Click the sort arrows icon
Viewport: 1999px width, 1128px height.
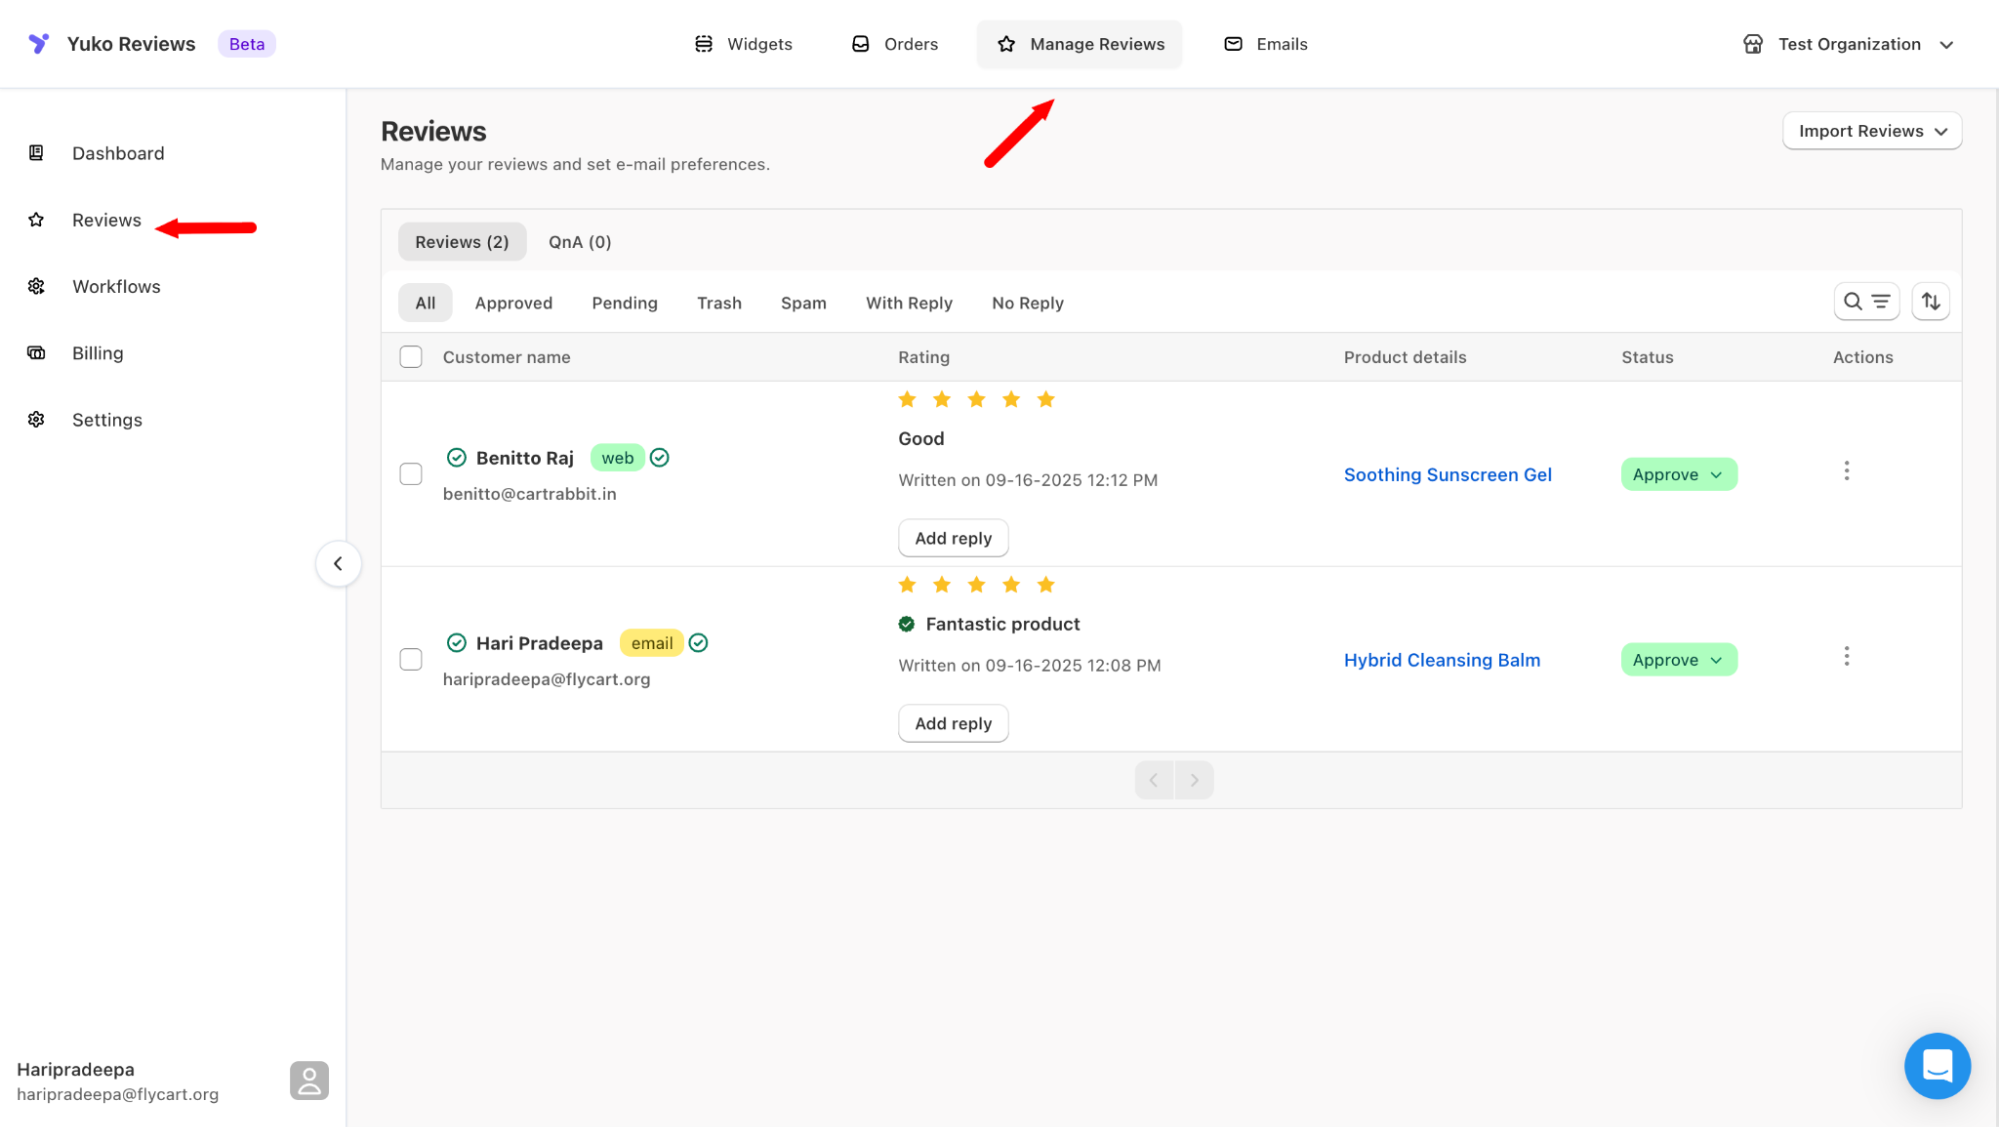pyautogui.click(x=1930, y=302)
